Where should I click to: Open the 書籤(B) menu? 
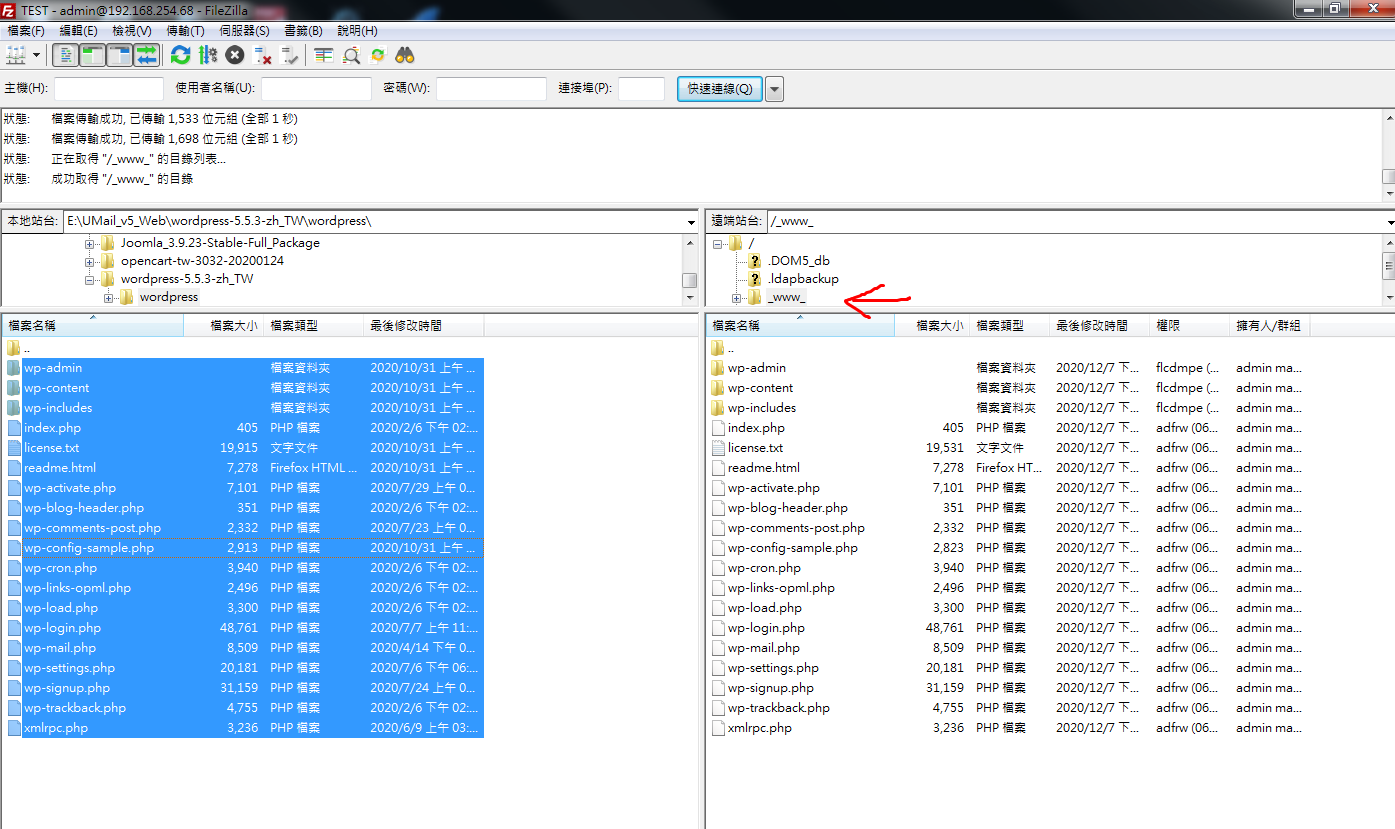(303, 31)
